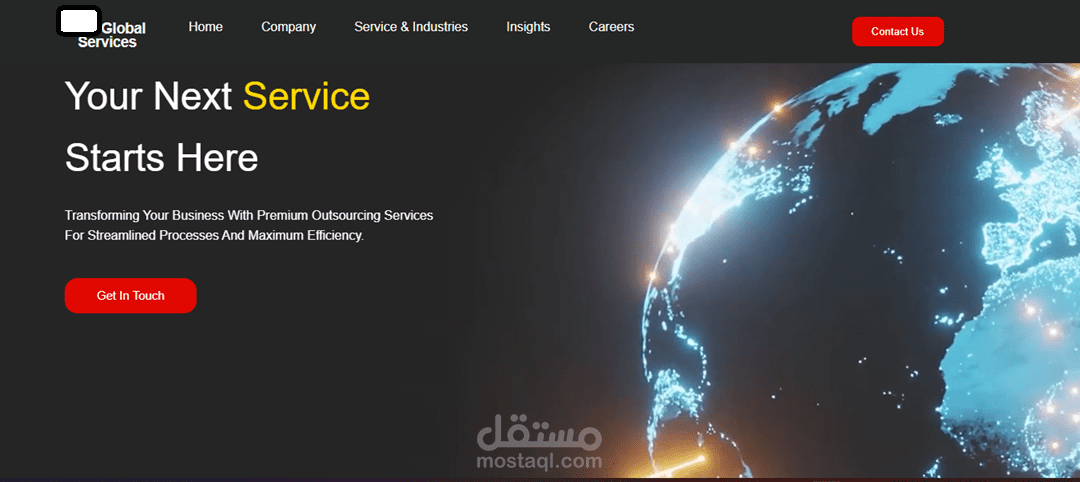
Task: Open the Home nav link
Action: click(x=205, y=27)
